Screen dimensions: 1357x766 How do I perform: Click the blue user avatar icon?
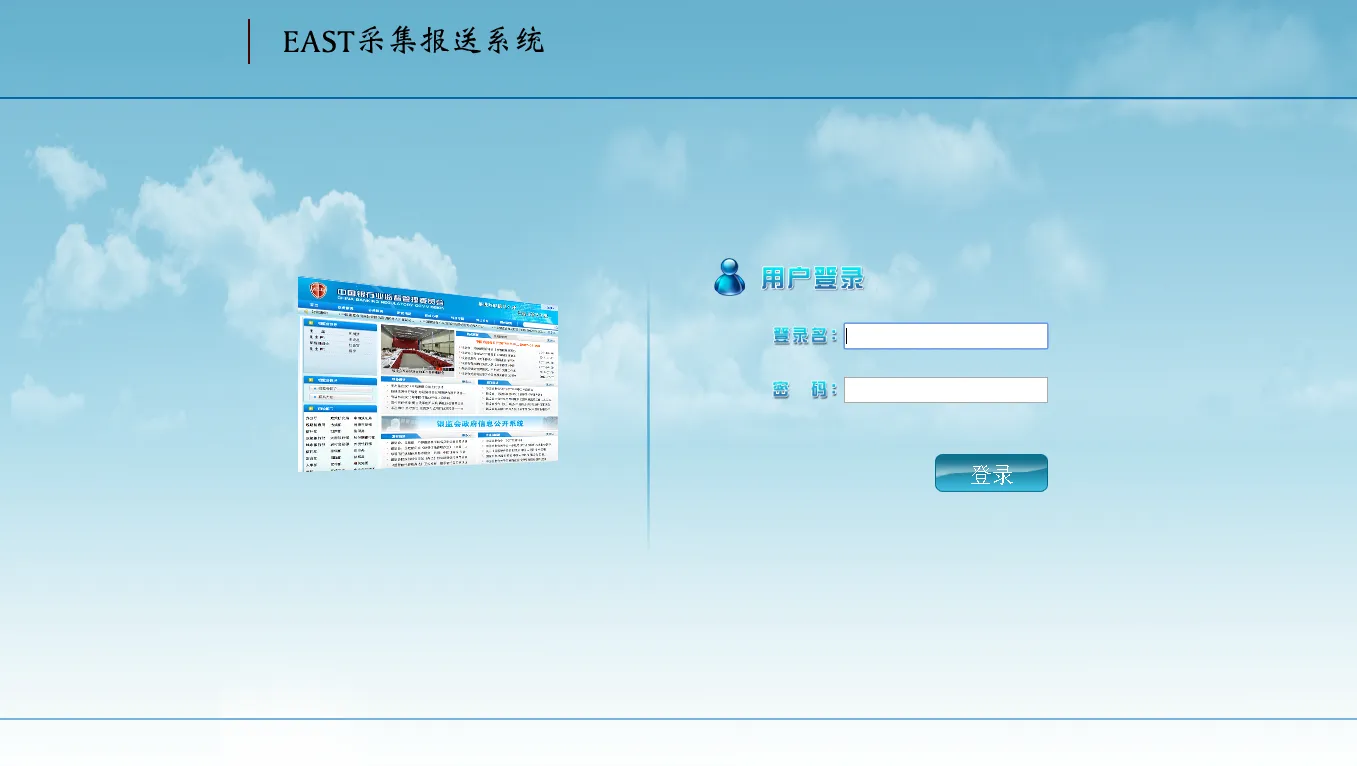pyautogui.click(x=730, y=277)
